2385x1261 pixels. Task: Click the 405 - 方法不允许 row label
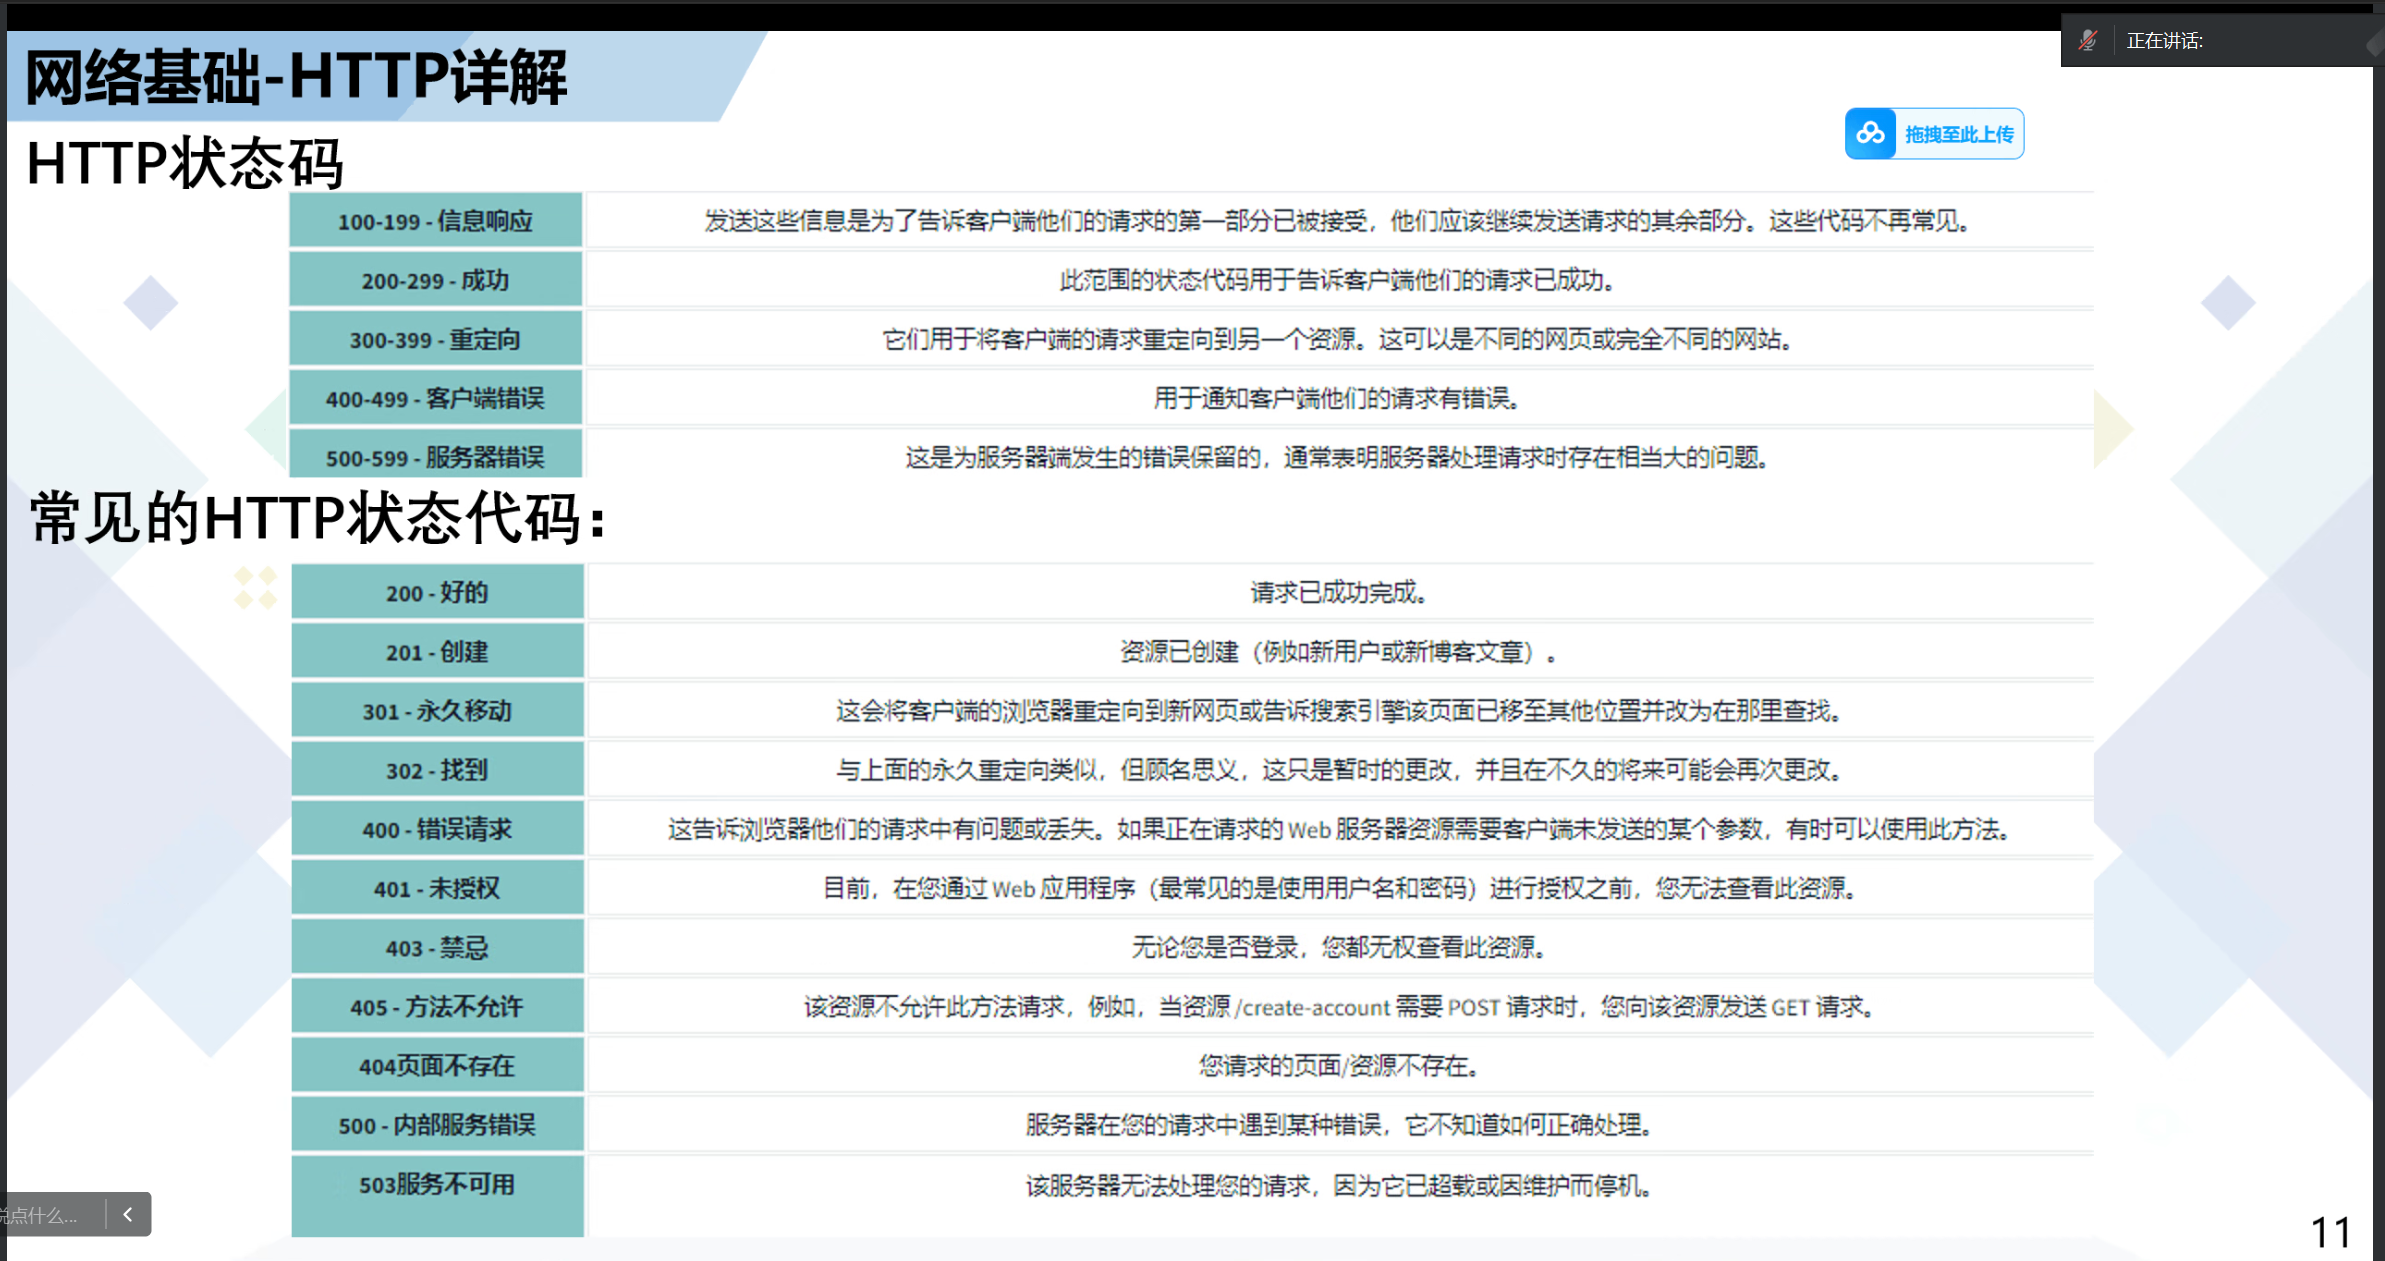[437, 1007]
